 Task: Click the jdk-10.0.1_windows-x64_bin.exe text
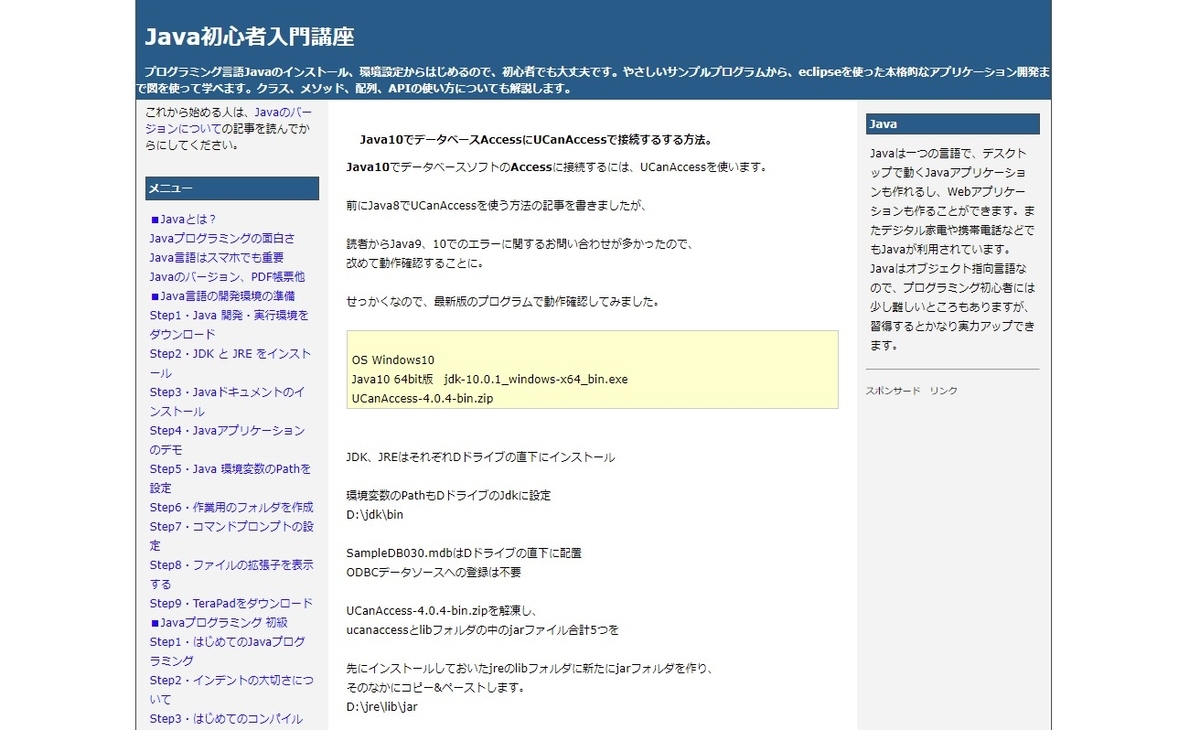[536, 379]
